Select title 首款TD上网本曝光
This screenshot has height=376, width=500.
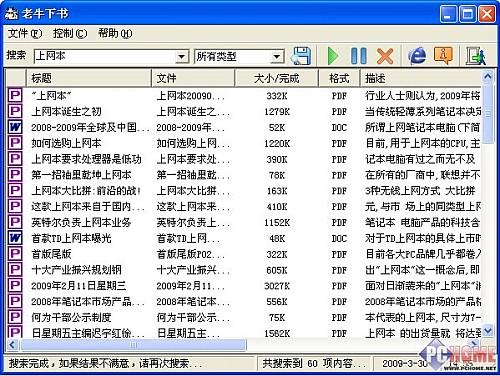tap(71, 238)
